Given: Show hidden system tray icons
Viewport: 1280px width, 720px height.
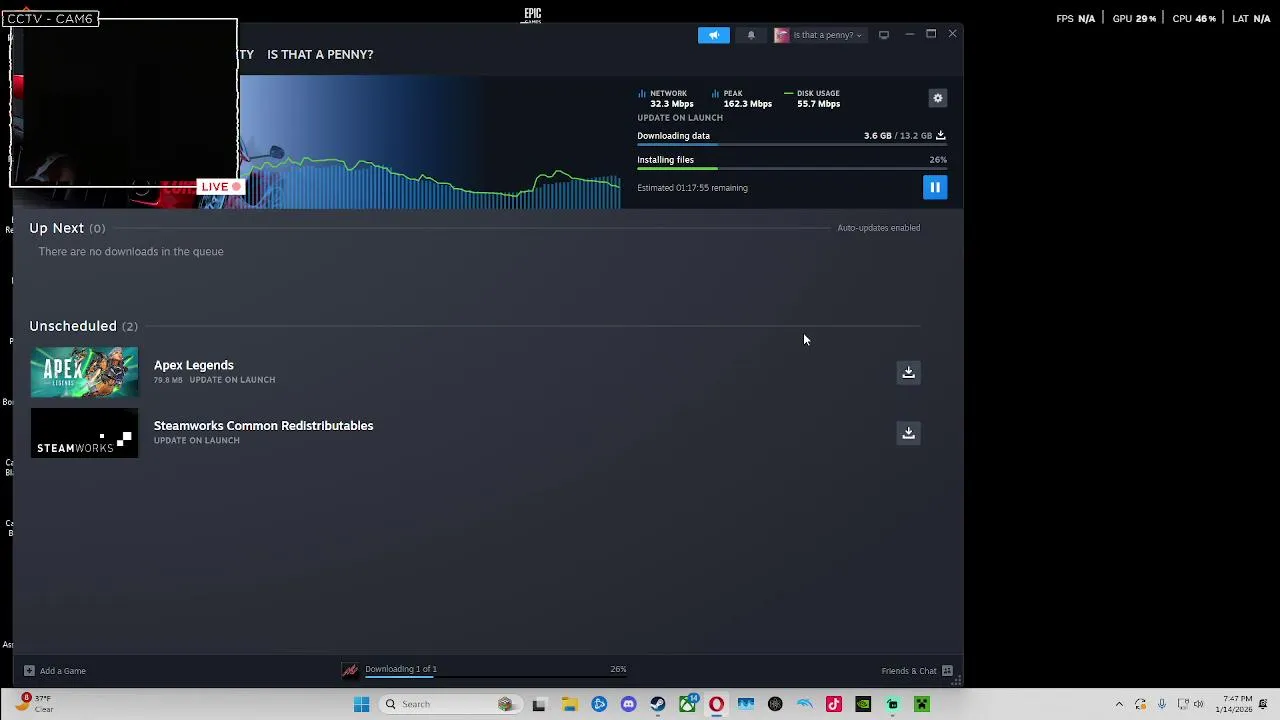Looking at the screenshot, I should 1119,704.
